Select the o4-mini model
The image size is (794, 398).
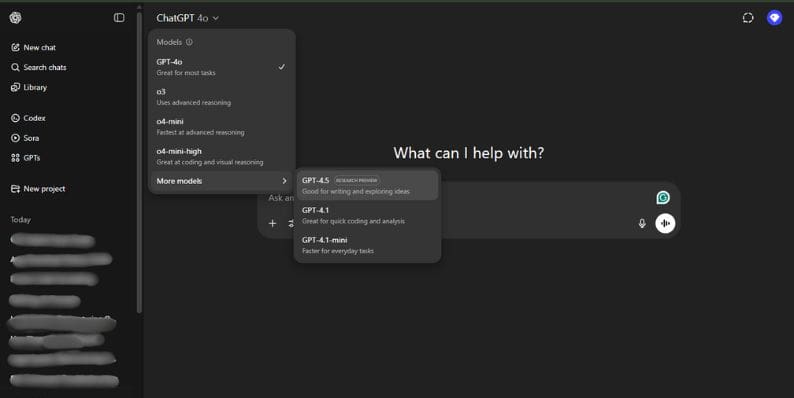[221, 127]
